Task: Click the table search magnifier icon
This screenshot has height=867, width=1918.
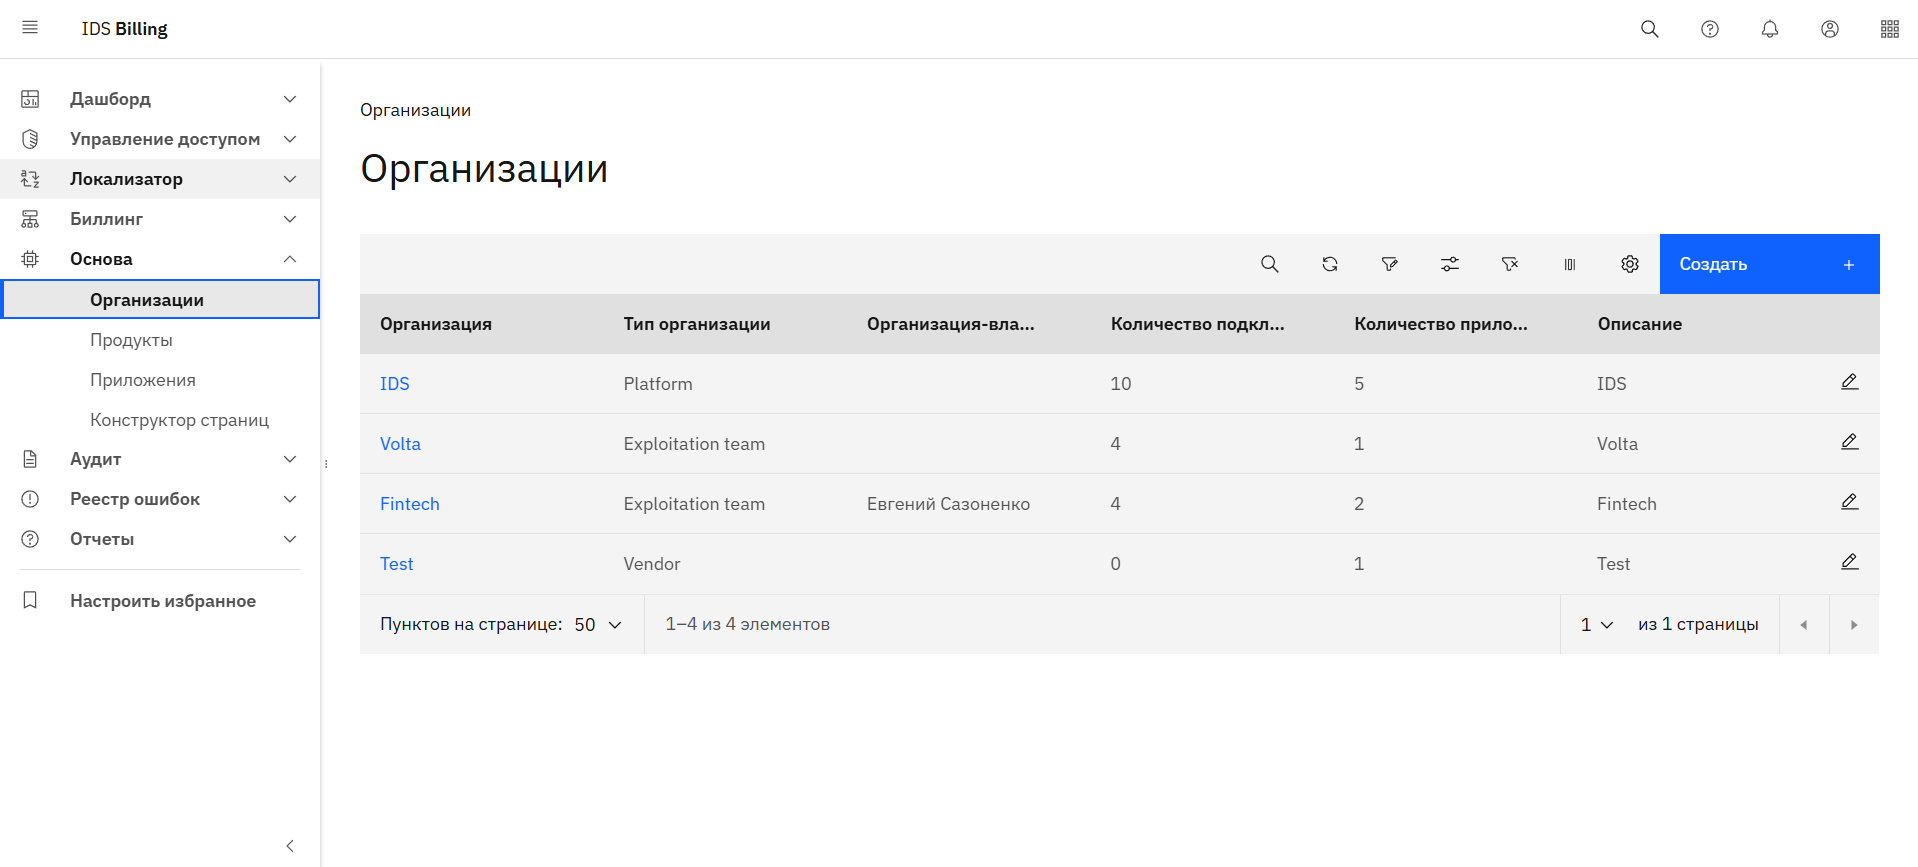Action: click(x=1269, y=264)
